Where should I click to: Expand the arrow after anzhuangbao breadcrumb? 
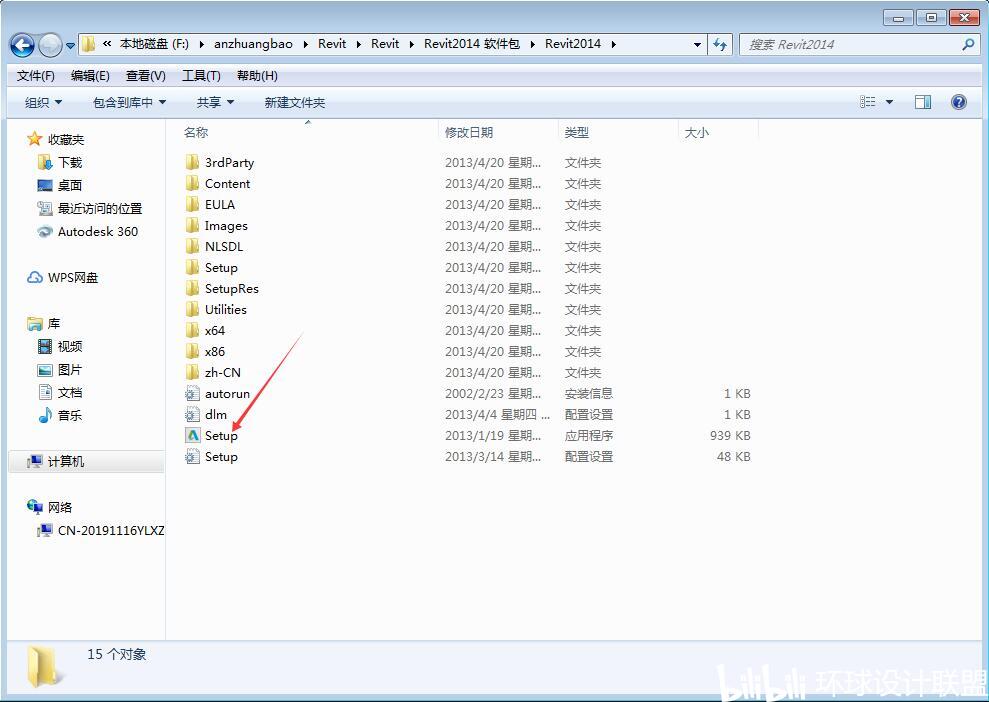[x=306, y=44]
